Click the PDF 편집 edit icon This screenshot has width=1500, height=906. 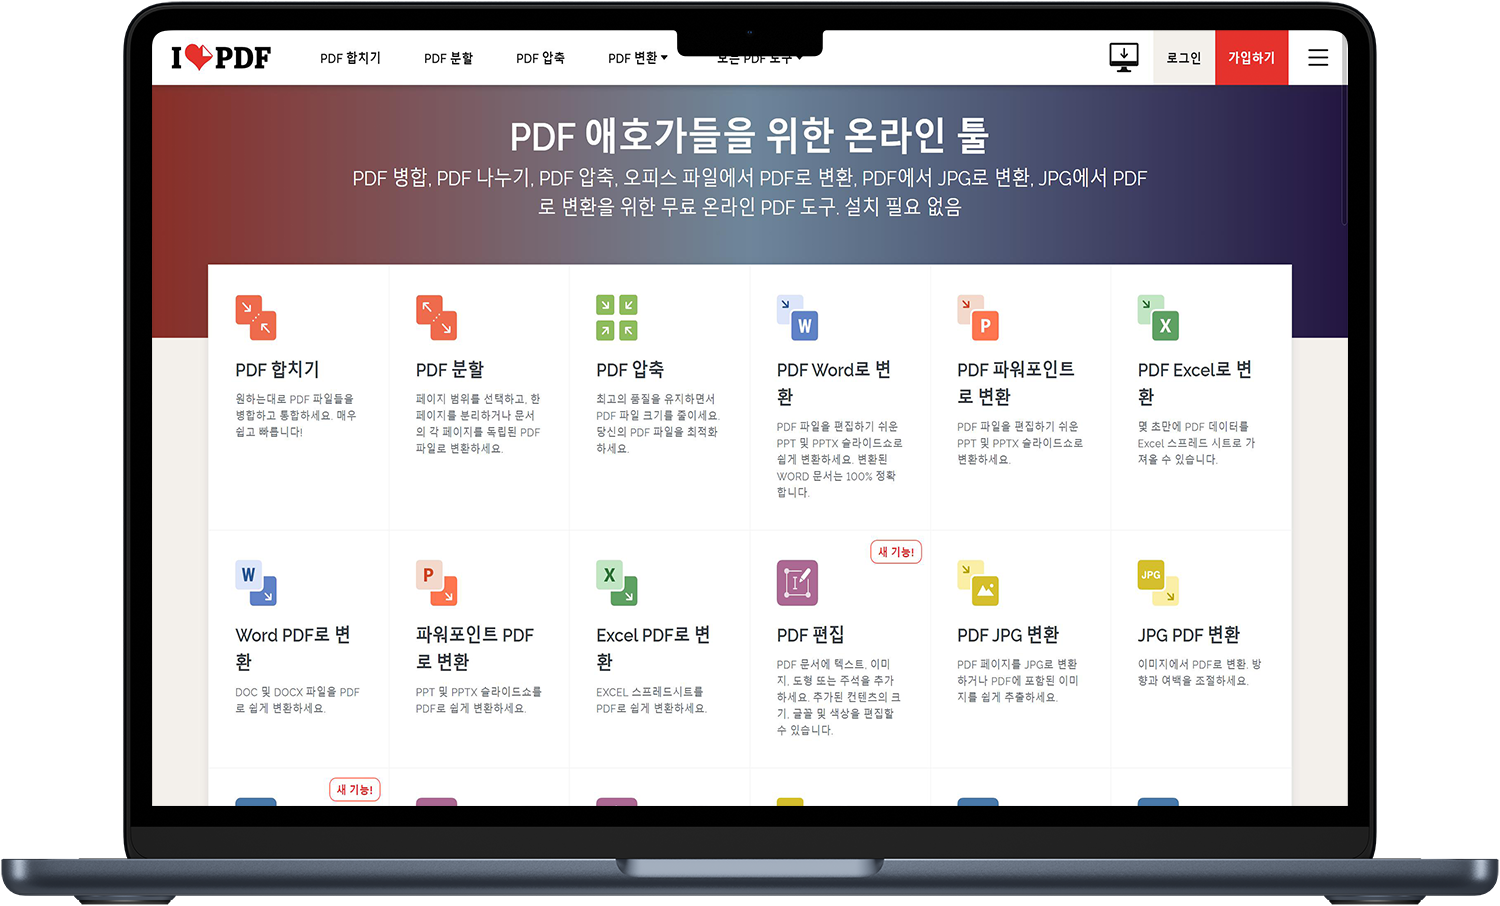(797, 583)
